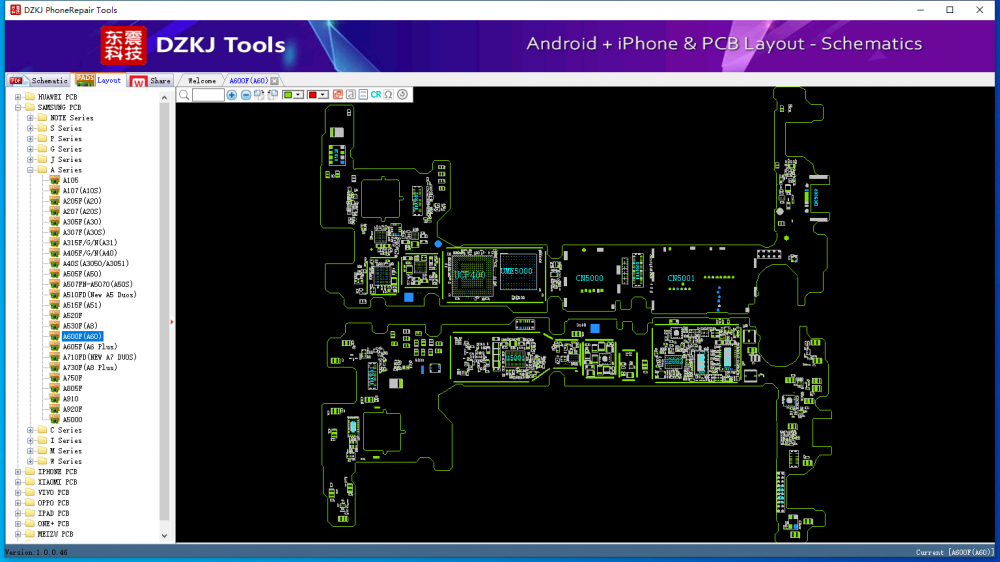
Task: Click the UCP400 chip on the board
Action: click(470, 274)
